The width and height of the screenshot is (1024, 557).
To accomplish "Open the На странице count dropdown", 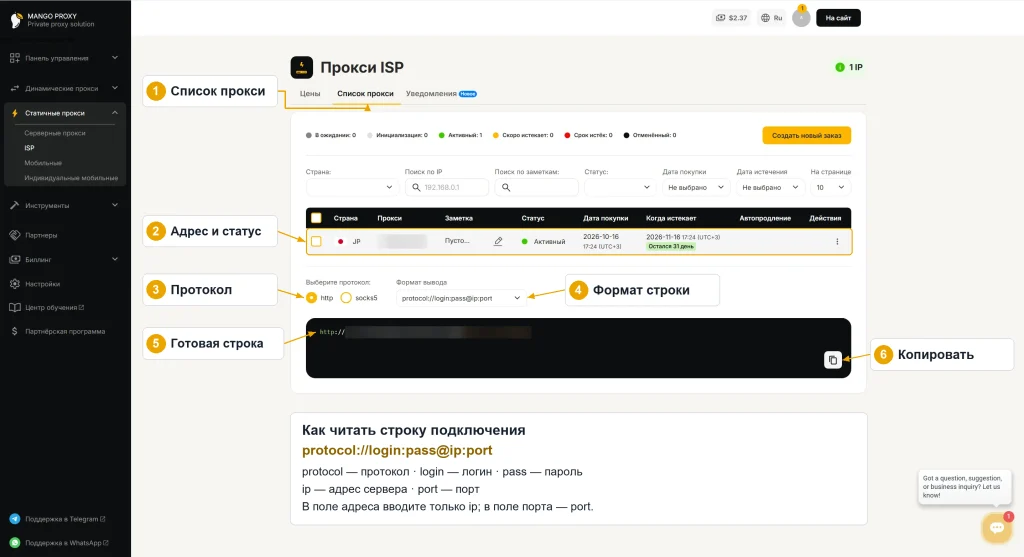I will point(830,187).
